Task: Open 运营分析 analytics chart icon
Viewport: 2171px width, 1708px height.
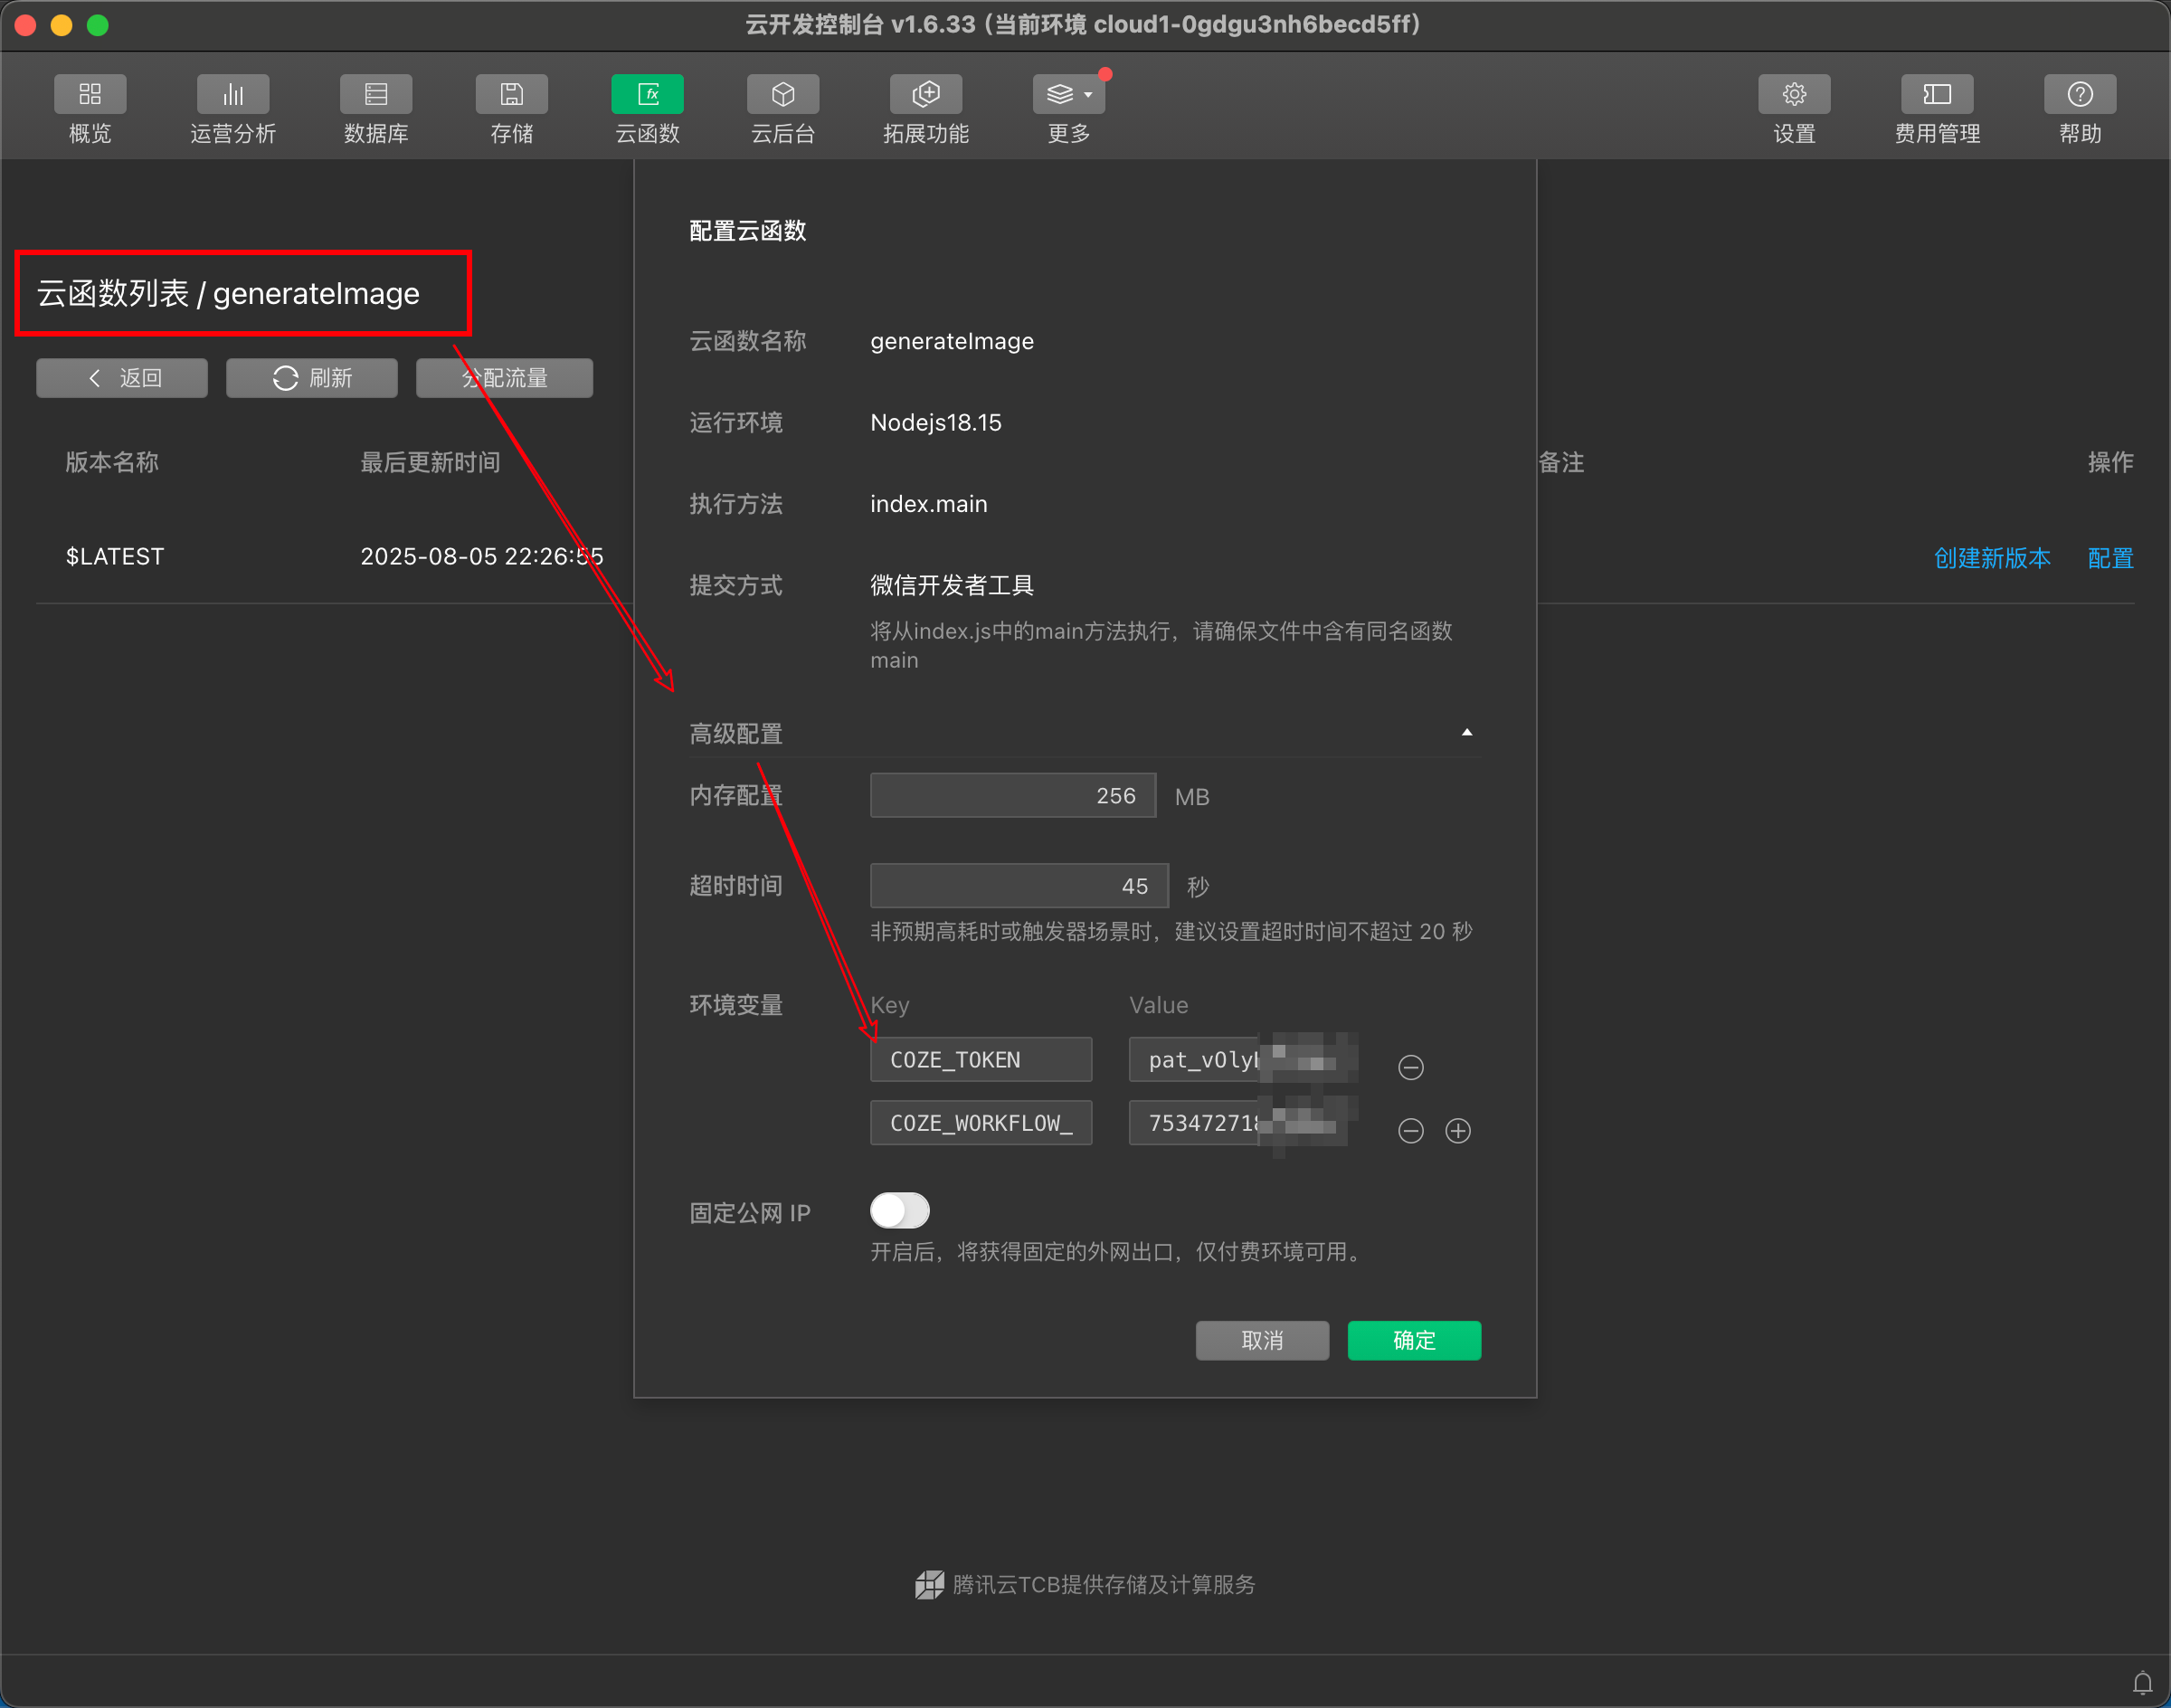Action: pyautogui.click(x=233, y=95)
